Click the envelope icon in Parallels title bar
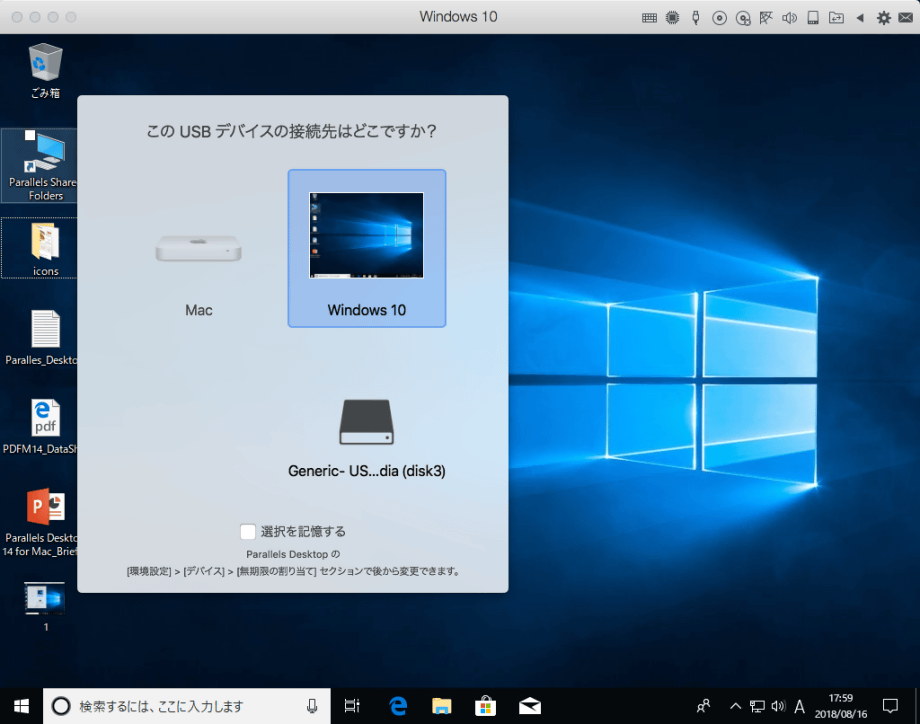Screen dimensions: 920x724 pos(906,18)
